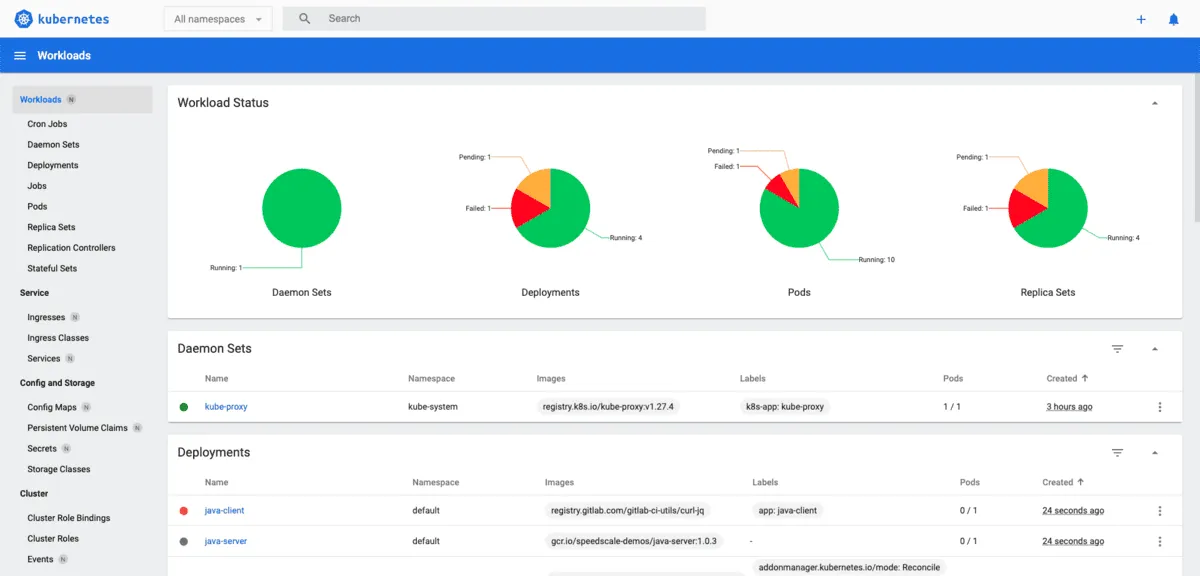Screen dimensions: 1200x576
Task: Open the filter icon on Deployments panel
Action: [1117, 452]
